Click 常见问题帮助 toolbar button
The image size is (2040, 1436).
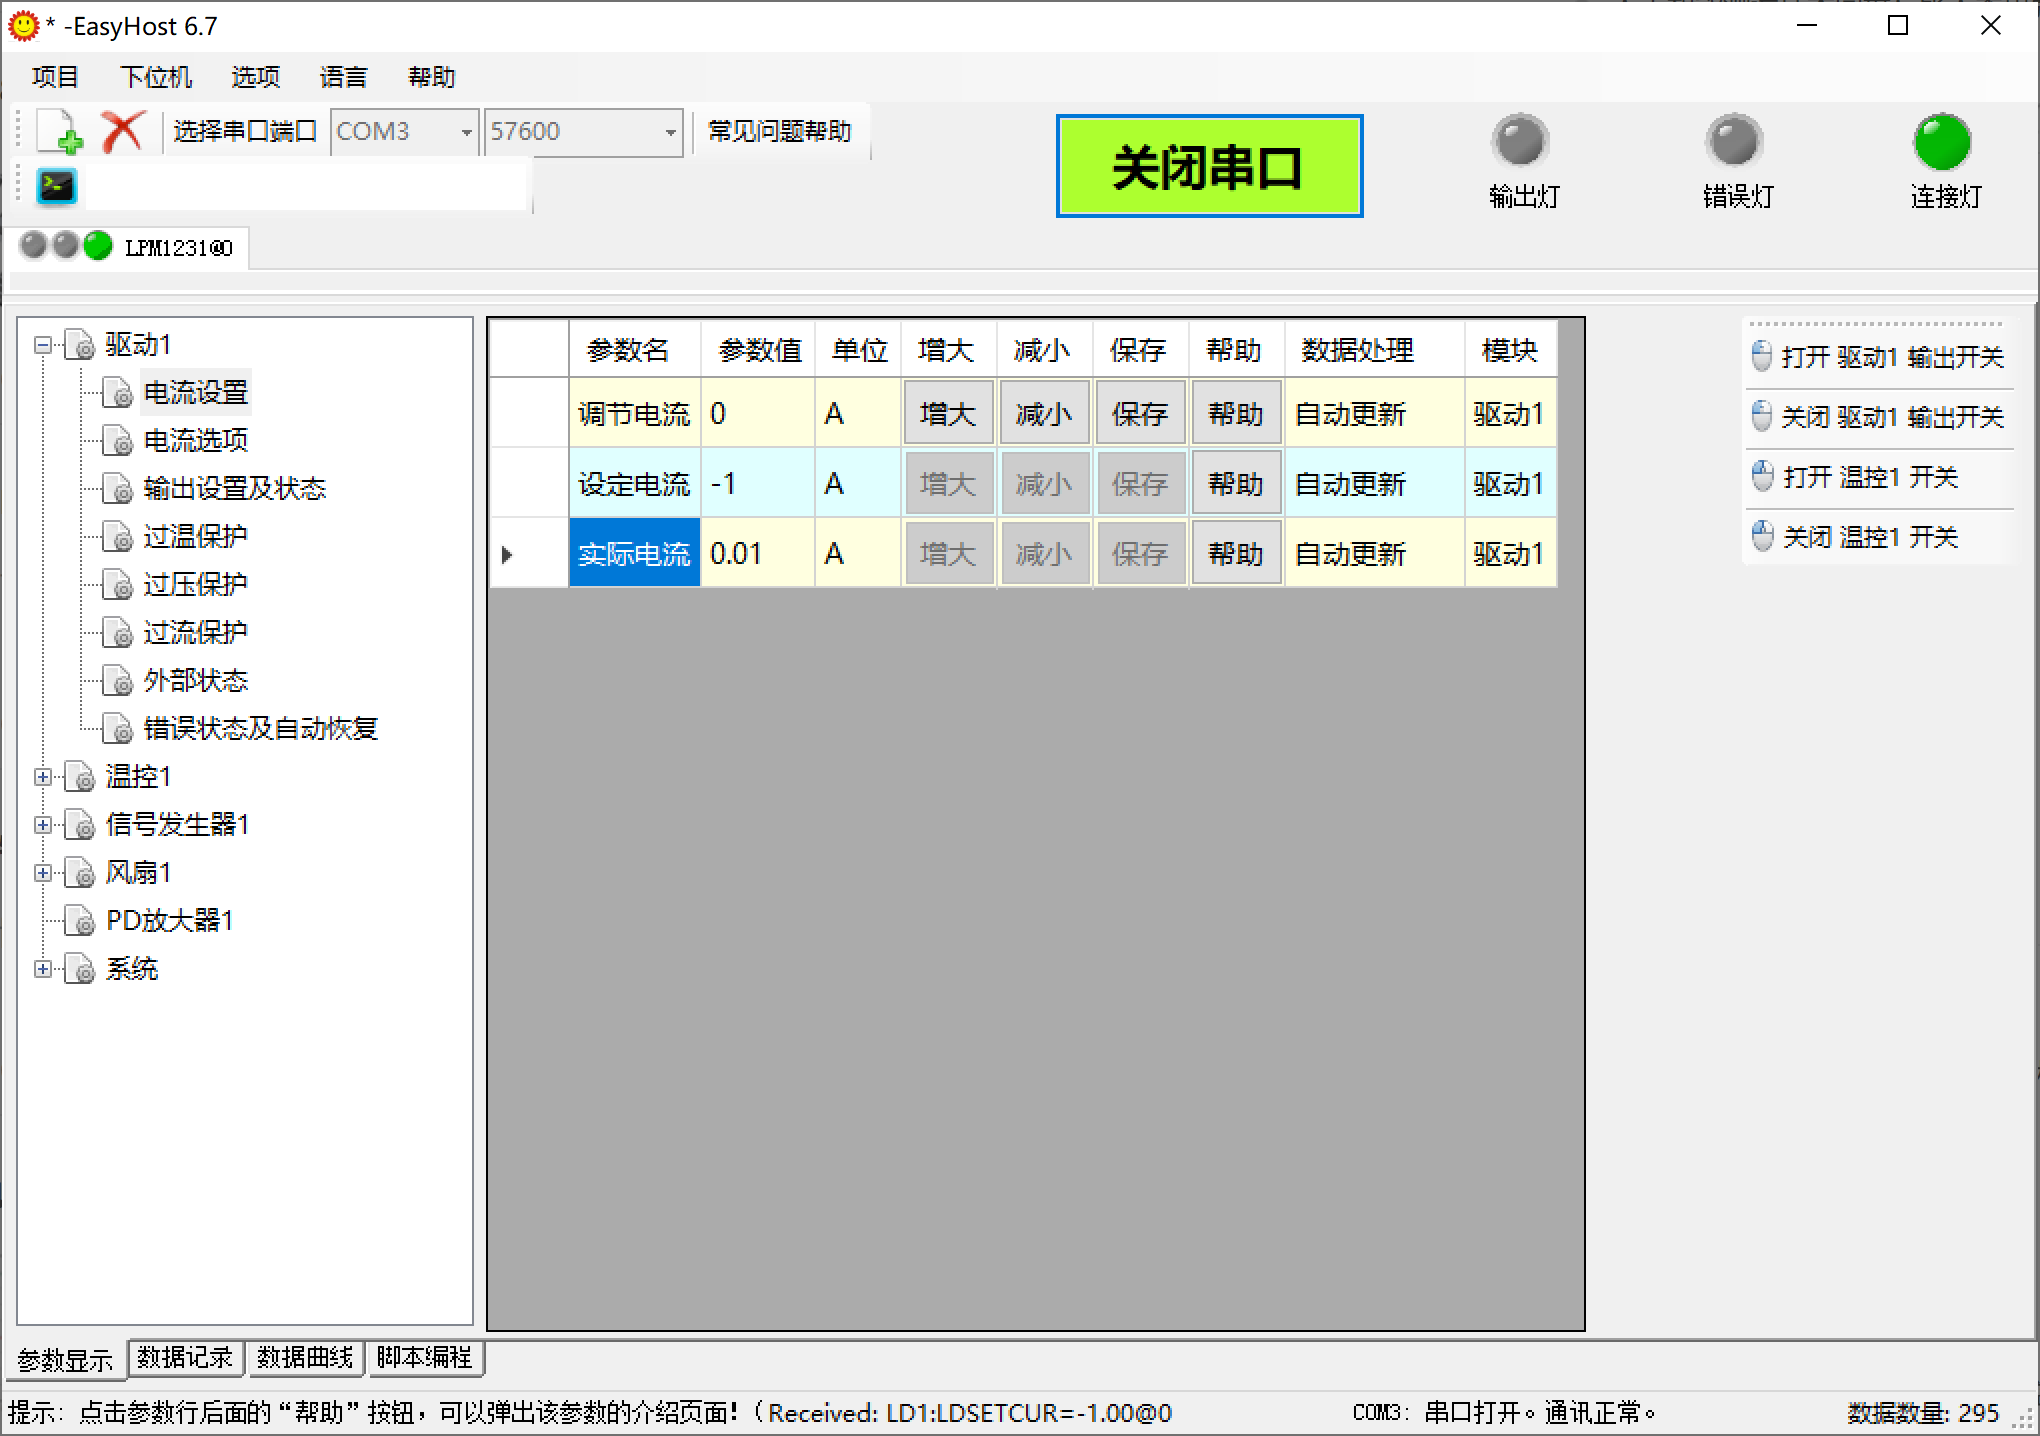click(779, 131)
